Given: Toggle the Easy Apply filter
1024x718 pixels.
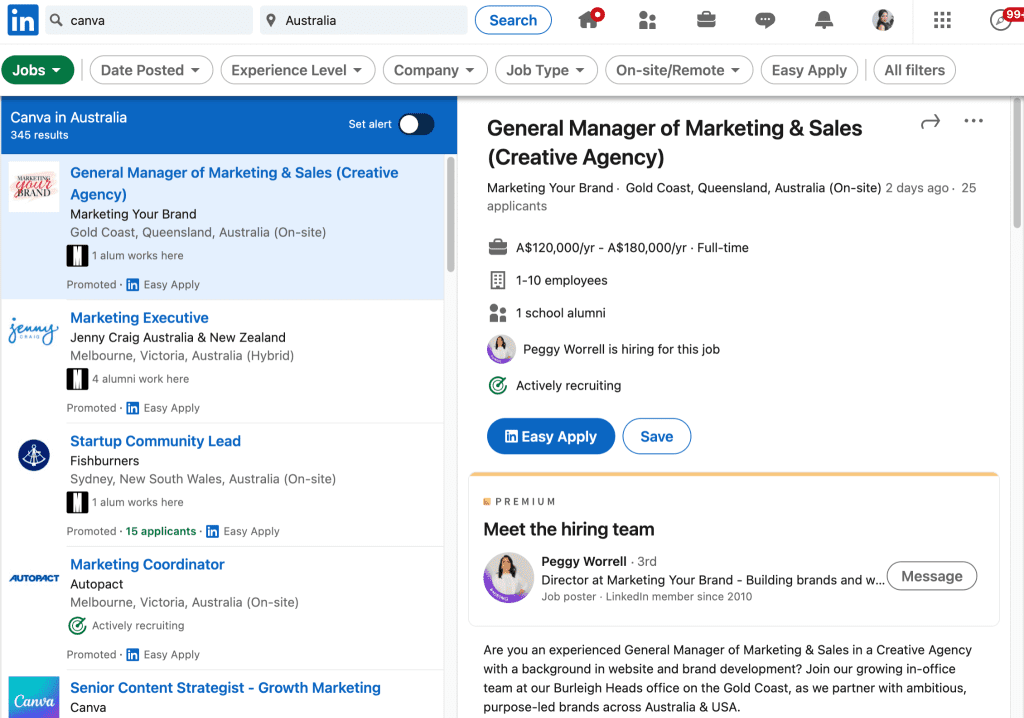Looking at the screenshot, I should coord(809,70).
